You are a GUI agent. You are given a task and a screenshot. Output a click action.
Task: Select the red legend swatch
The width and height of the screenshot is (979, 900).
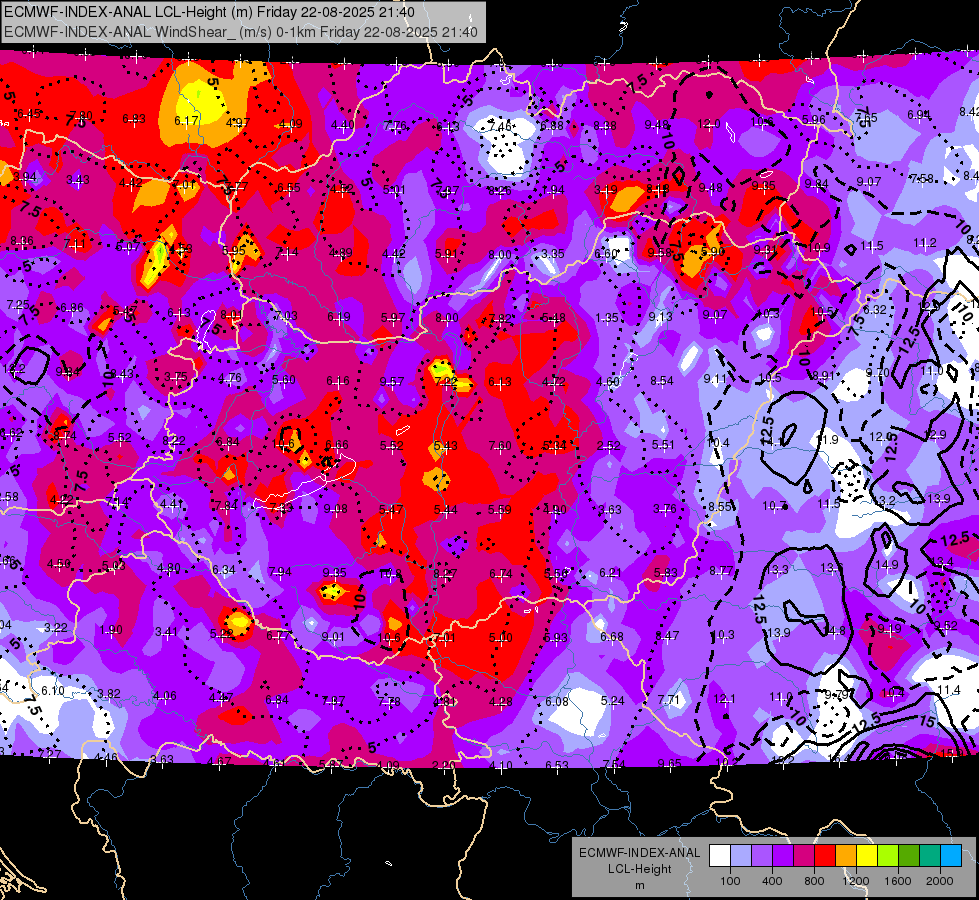tap(825, 856)
